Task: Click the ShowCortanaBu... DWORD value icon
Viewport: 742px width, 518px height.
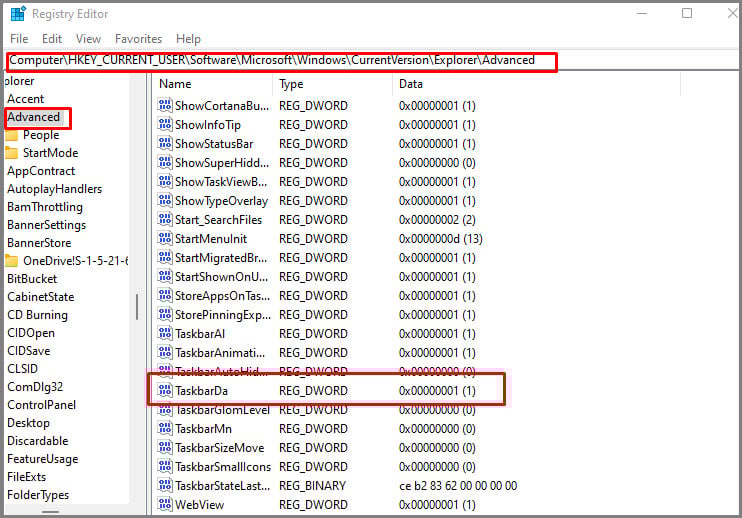Action: pos(165,105)
